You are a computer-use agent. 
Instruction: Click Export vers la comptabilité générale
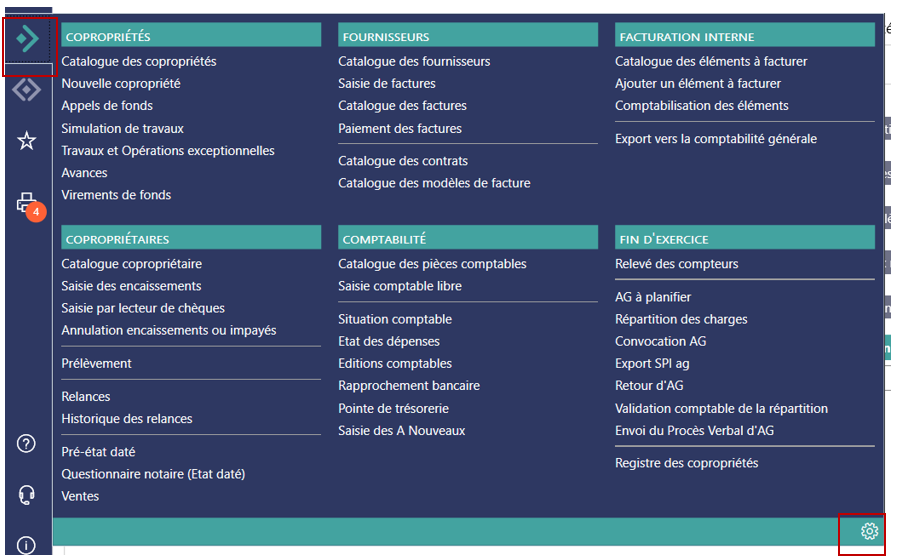pyautogui.click(x=715, y=139)
